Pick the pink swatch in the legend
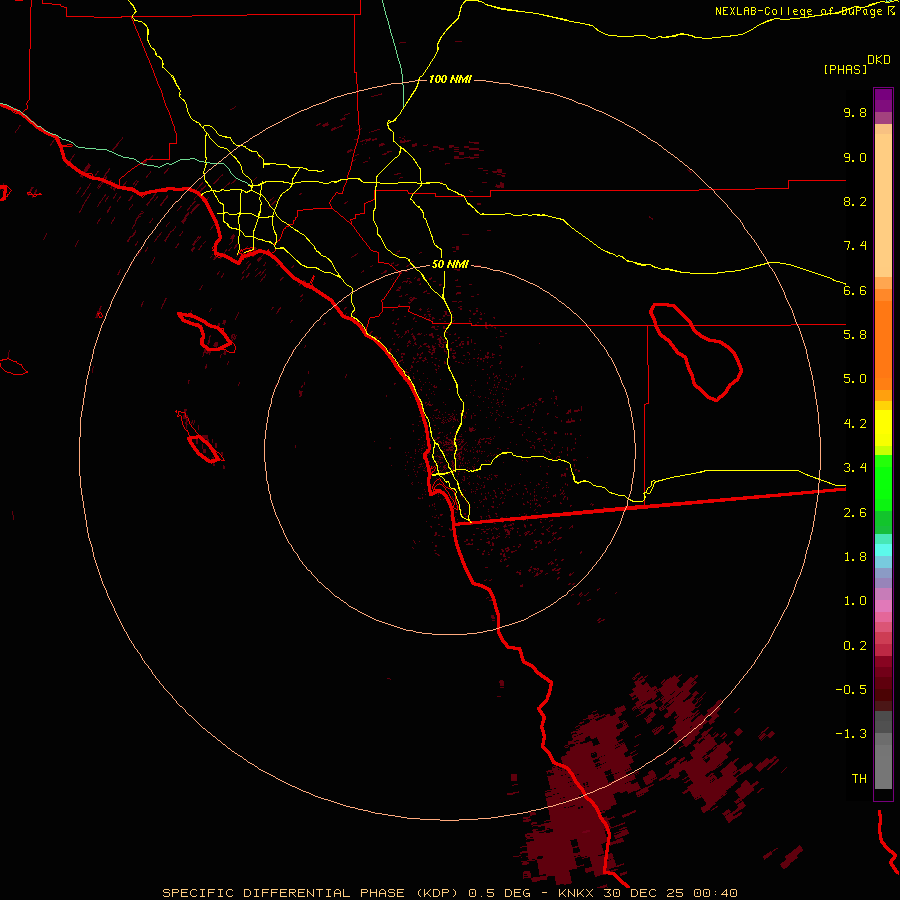This screenshot has width=900, height=900. pyautogui.click(x=883, y=606)
